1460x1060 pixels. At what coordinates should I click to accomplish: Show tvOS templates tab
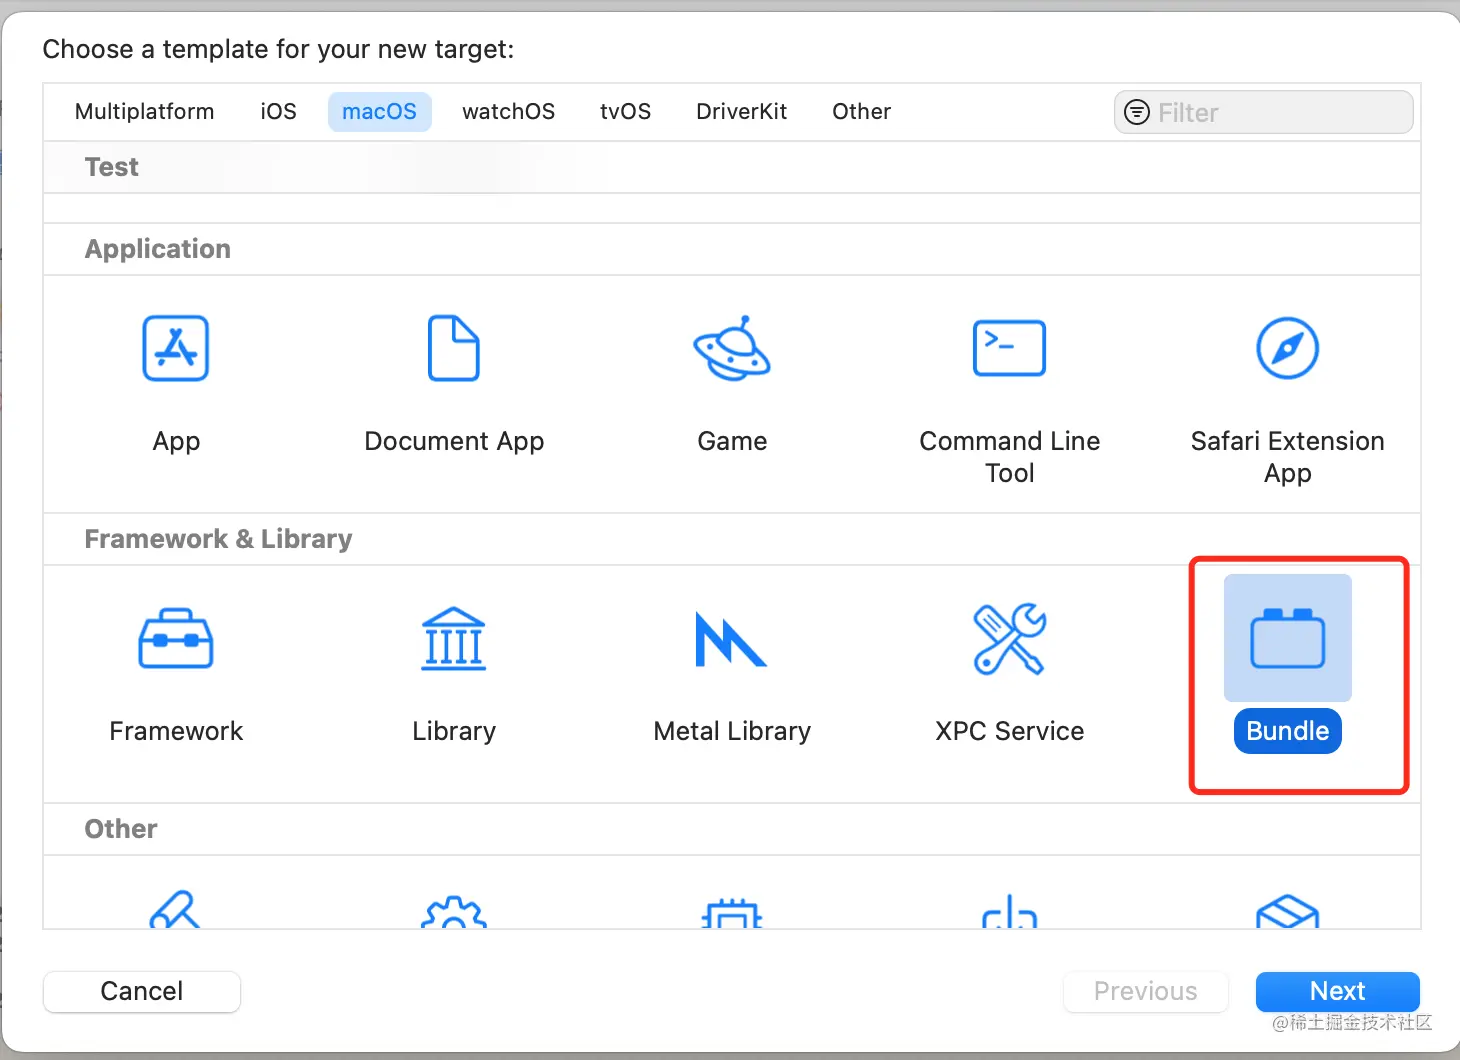pos(626,112)
